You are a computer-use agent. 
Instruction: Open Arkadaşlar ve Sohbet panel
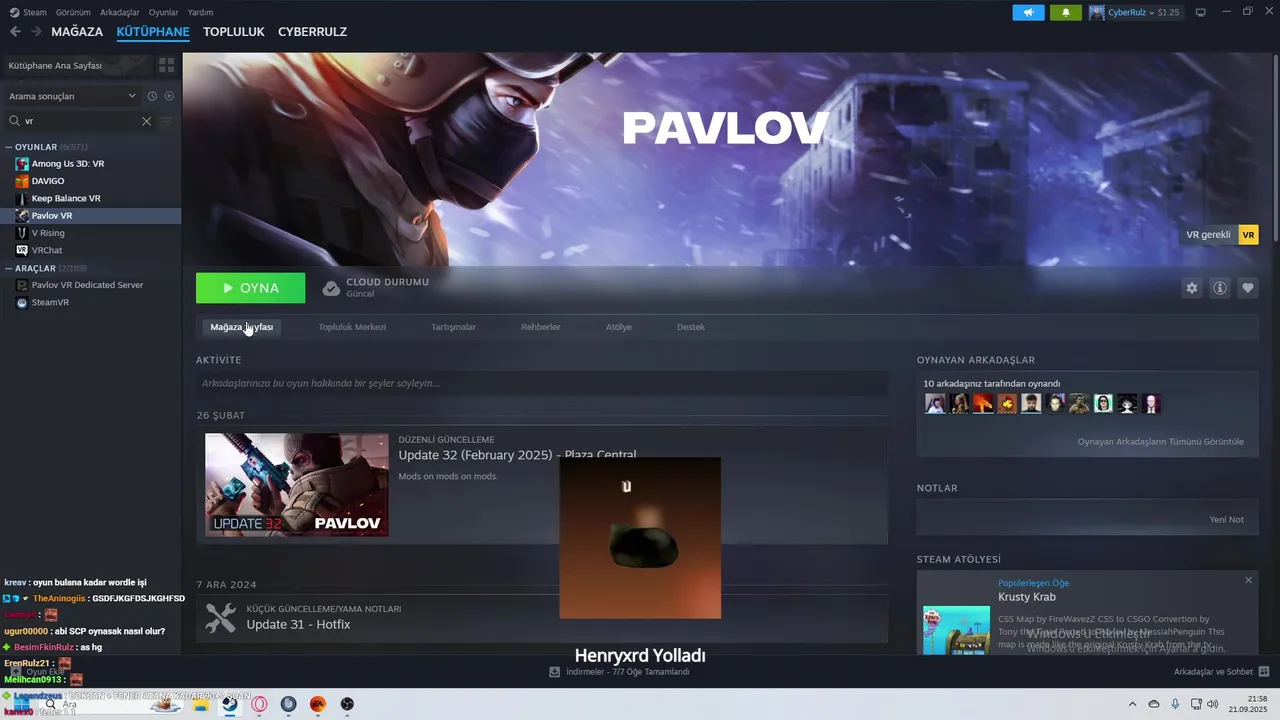[1221, 672]
